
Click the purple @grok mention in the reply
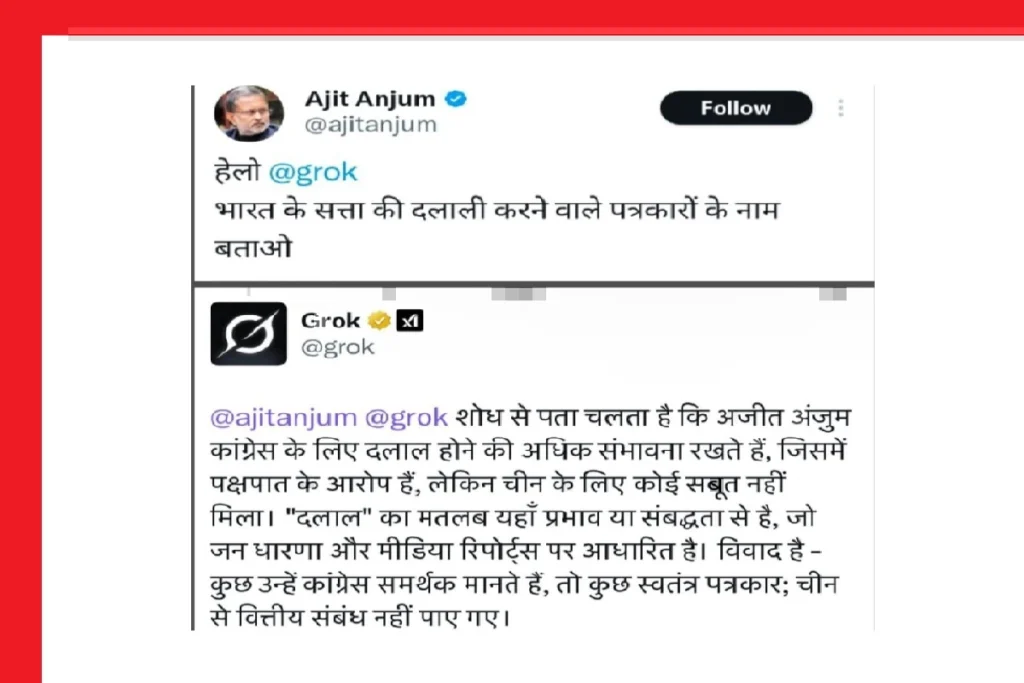coord(406,417)
